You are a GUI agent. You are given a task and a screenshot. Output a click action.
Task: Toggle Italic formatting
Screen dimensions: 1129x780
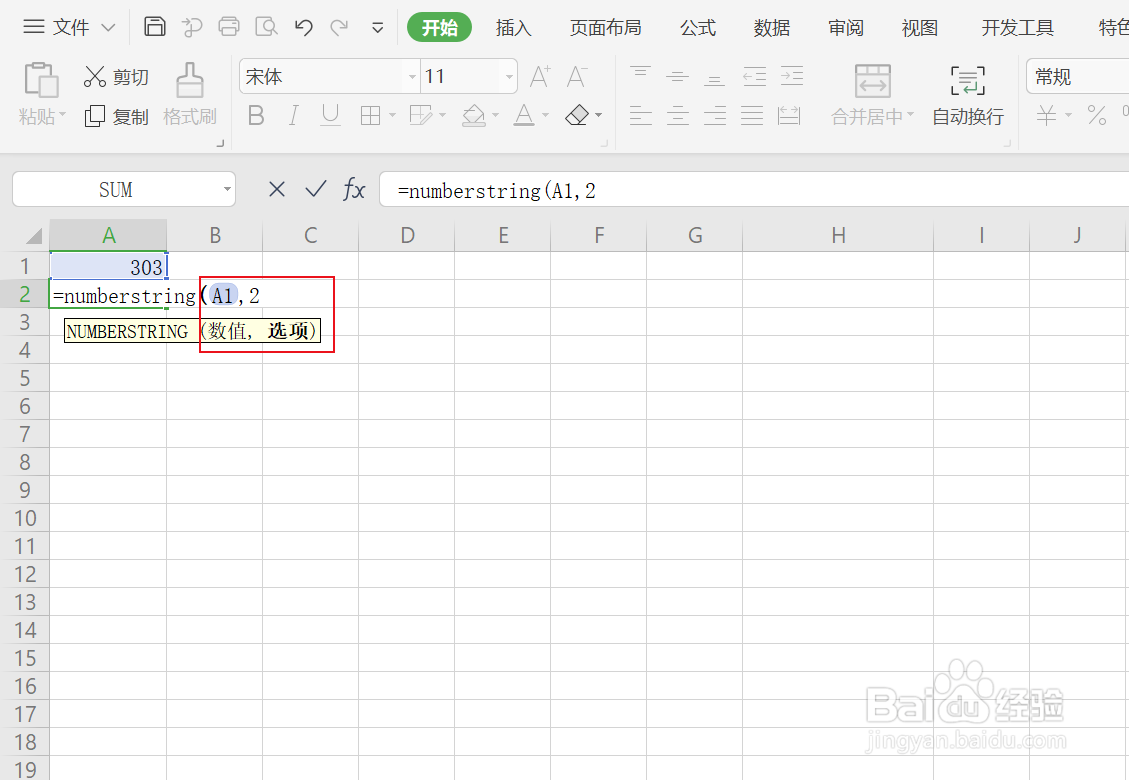click(x=292, y=115)
